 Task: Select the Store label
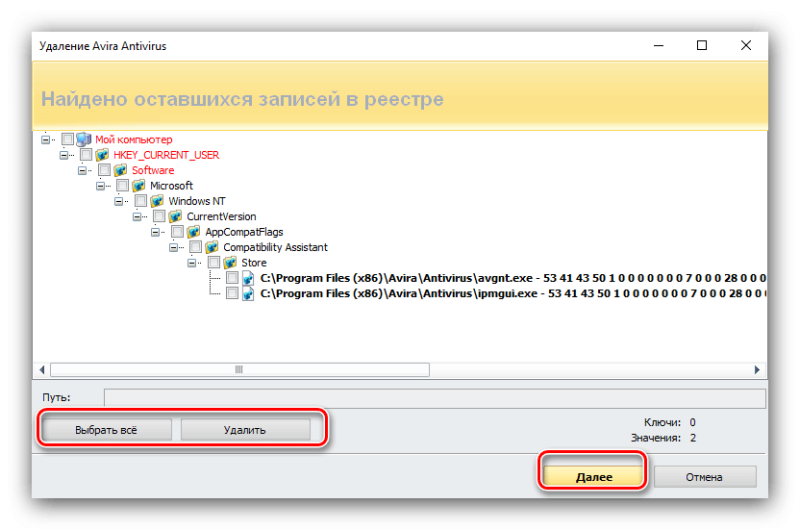(x=254, y=262)
